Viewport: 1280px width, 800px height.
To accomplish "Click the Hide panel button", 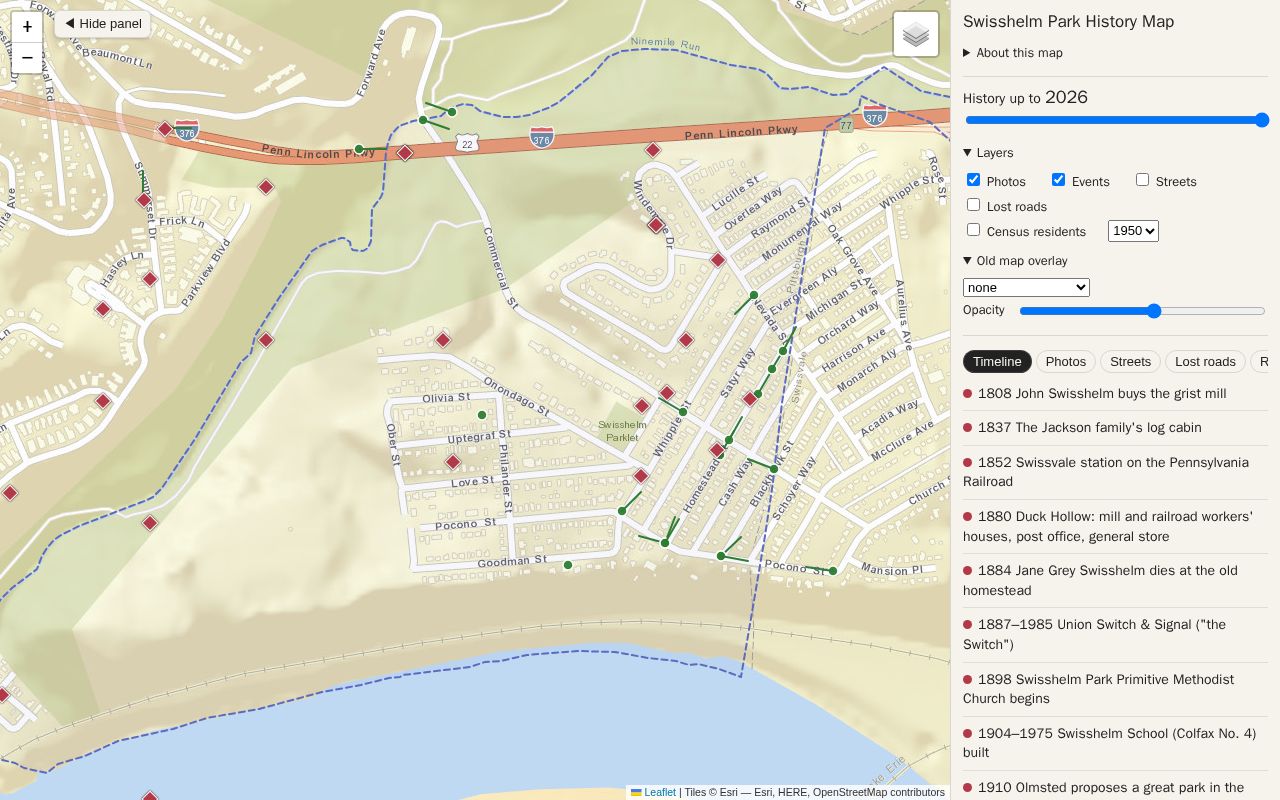I will point(103,24).
